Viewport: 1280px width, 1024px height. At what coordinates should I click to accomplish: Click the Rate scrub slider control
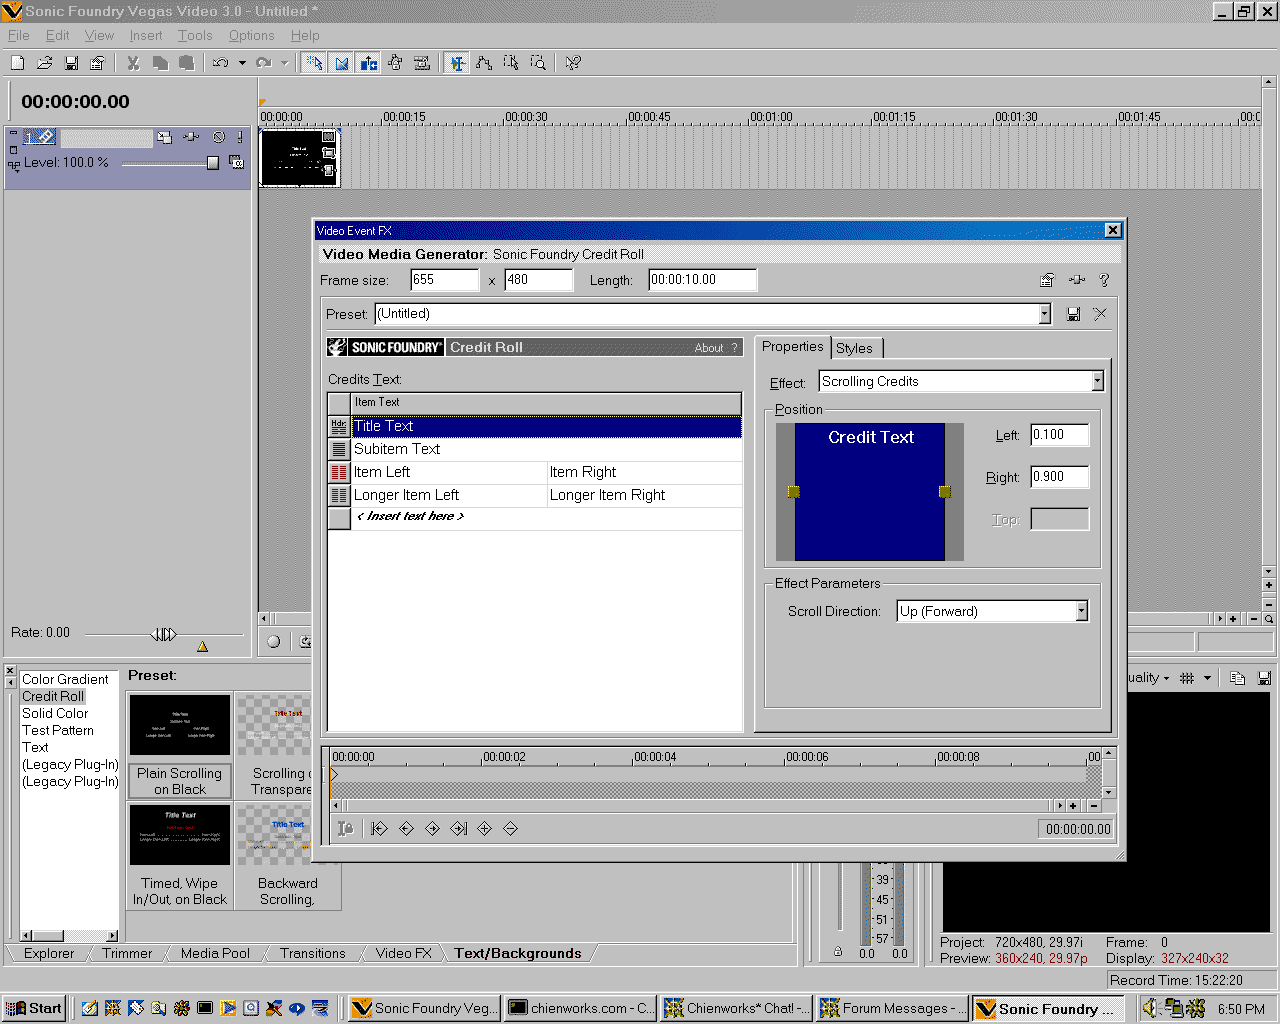164,634
